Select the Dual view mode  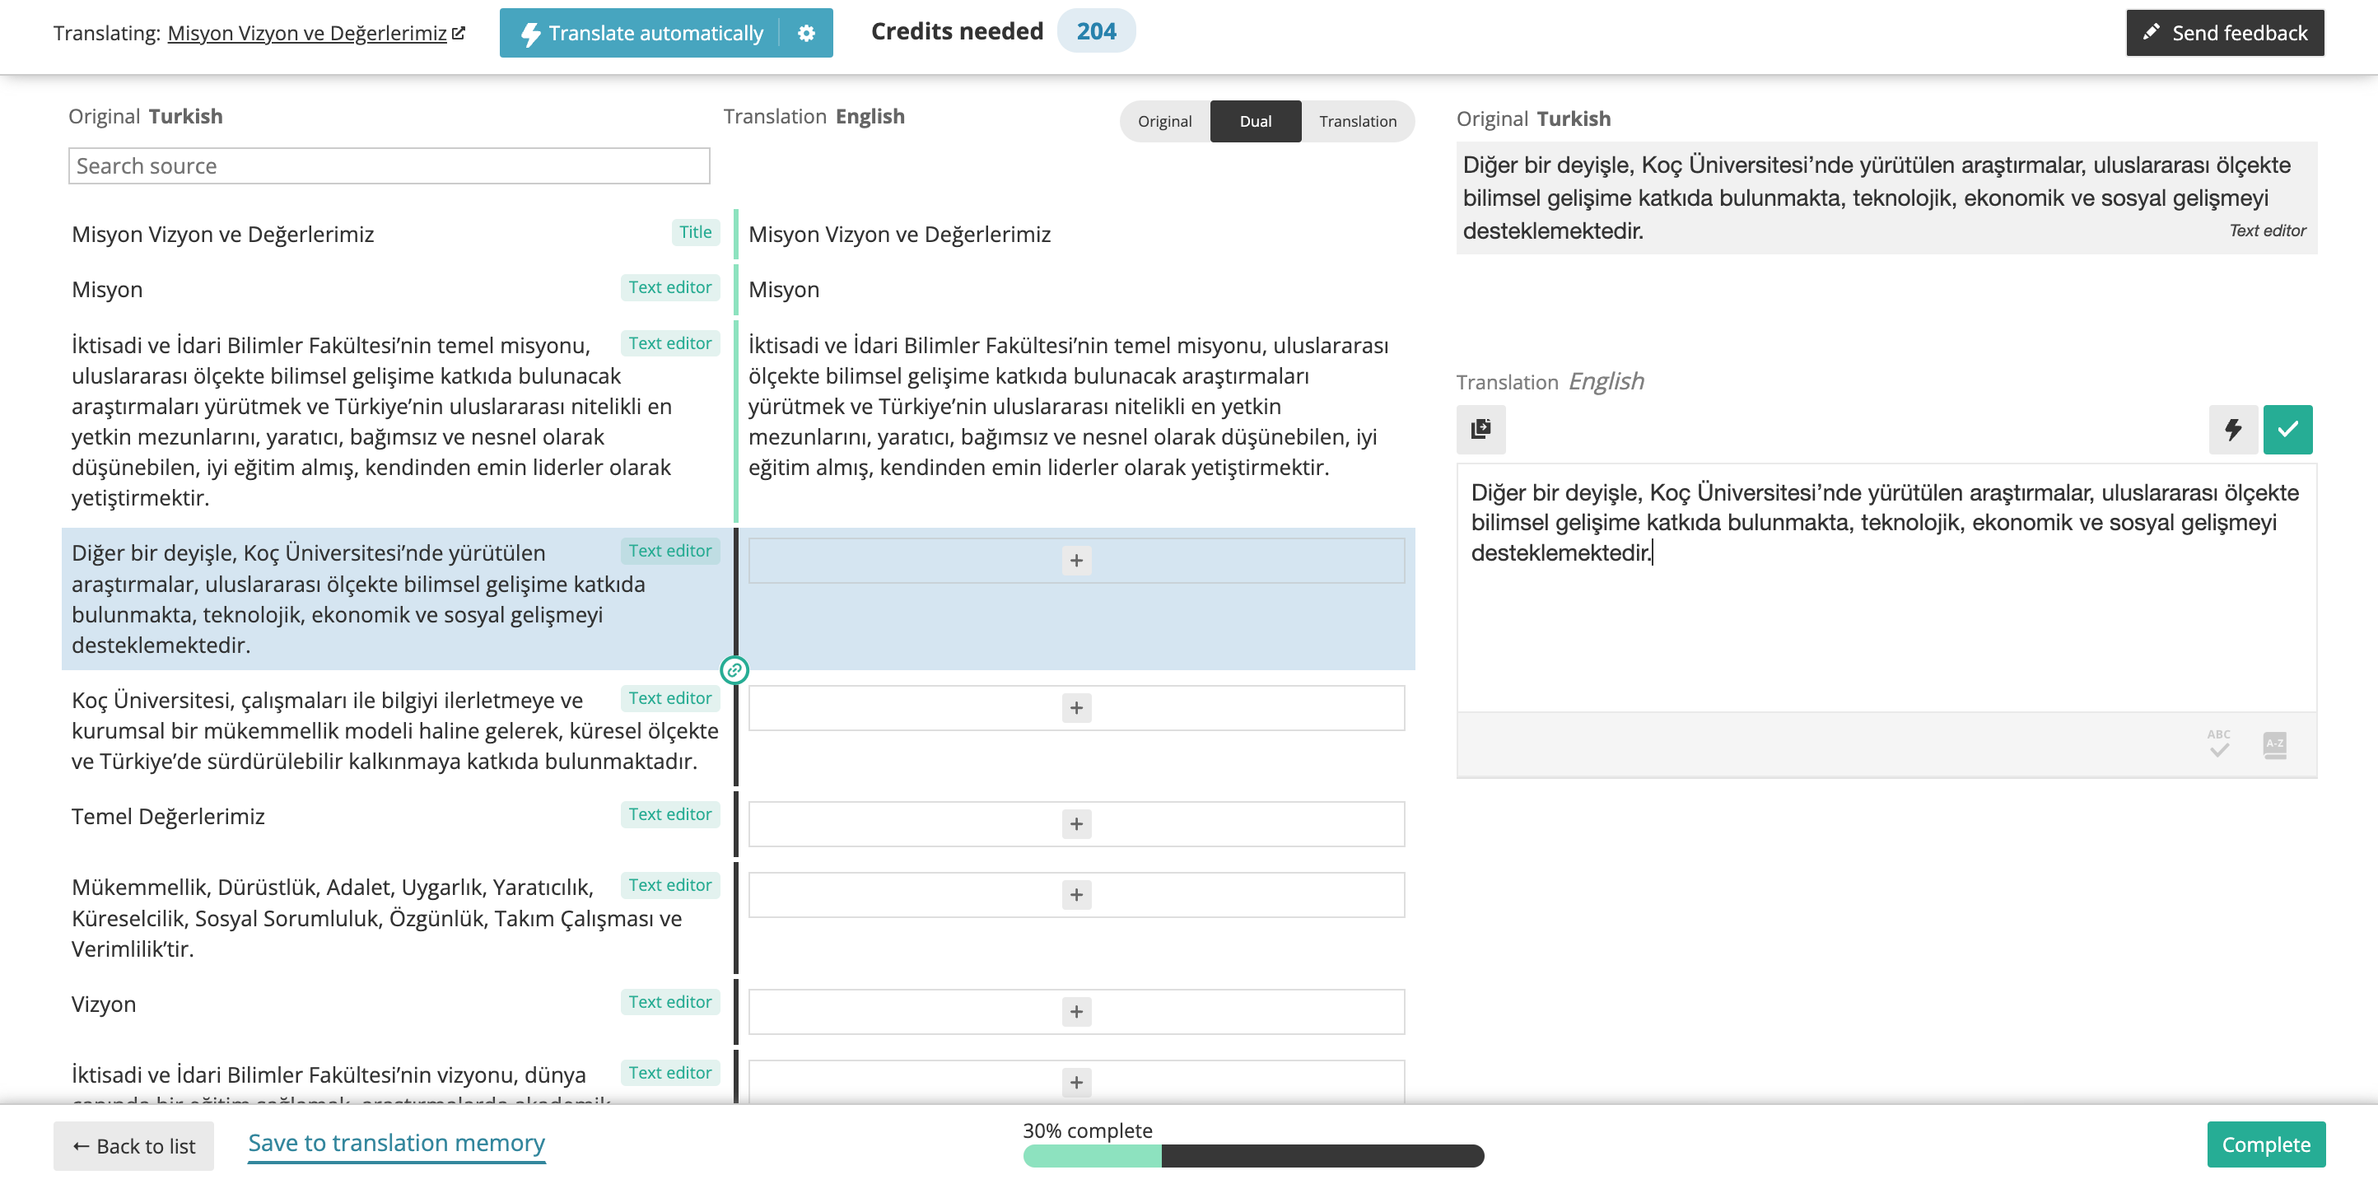coord(1255,121)
